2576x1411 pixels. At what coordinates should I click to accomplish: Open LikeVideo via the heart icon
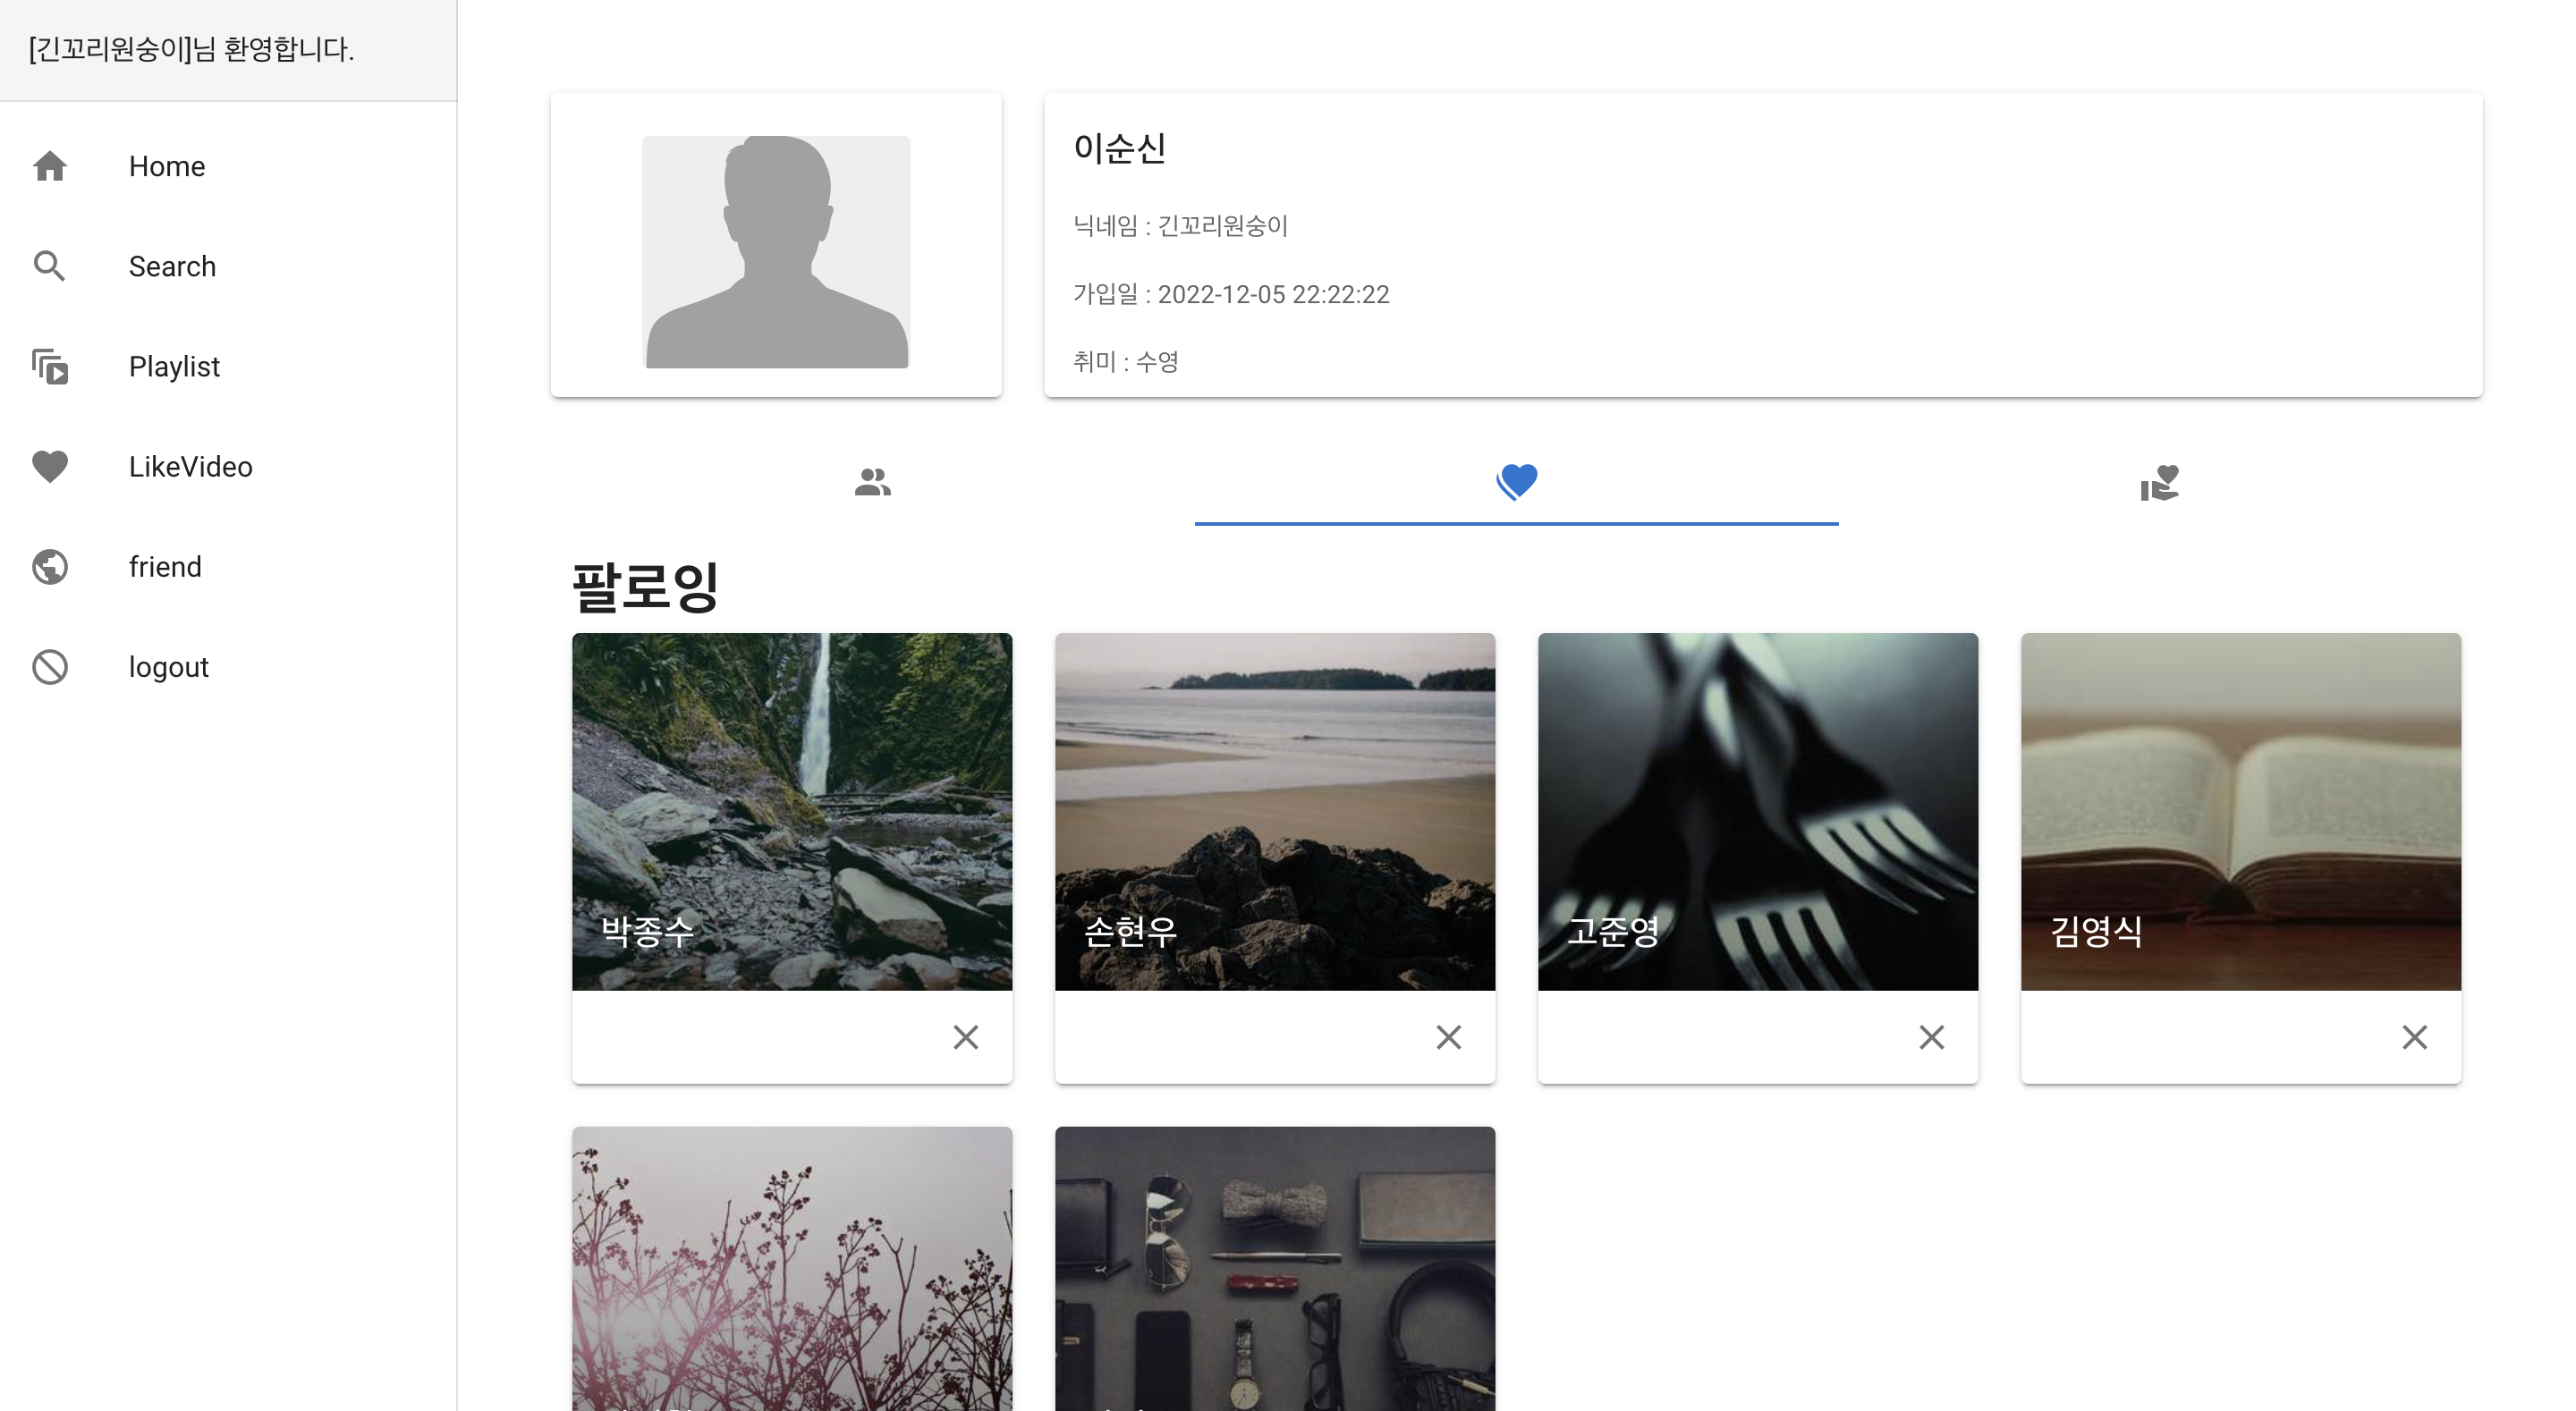pyautogui.click(x=49, y=466)
